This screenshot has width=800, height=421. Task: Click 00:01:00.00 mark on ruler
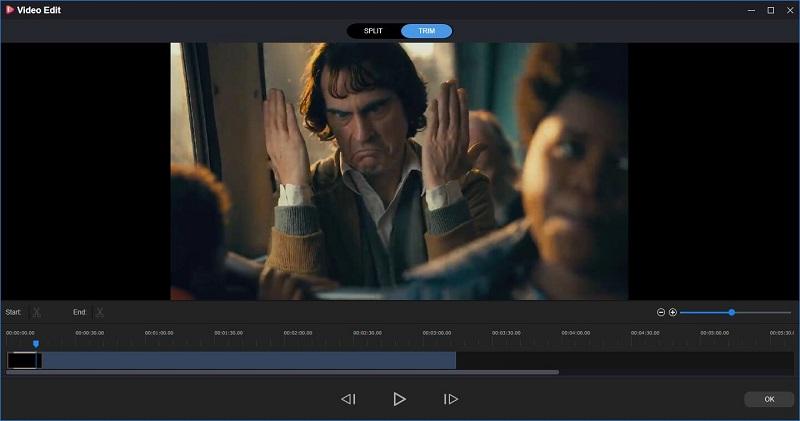point(159,333)
